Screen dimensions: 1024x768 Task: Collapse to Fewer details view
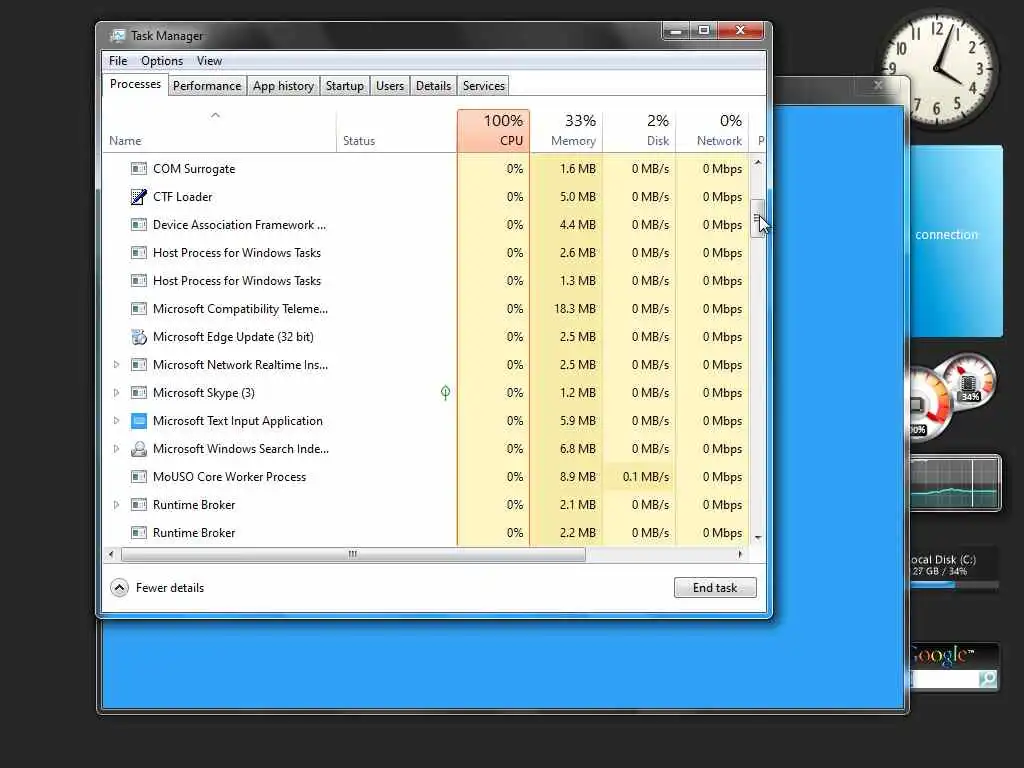(x=157, y=588)
